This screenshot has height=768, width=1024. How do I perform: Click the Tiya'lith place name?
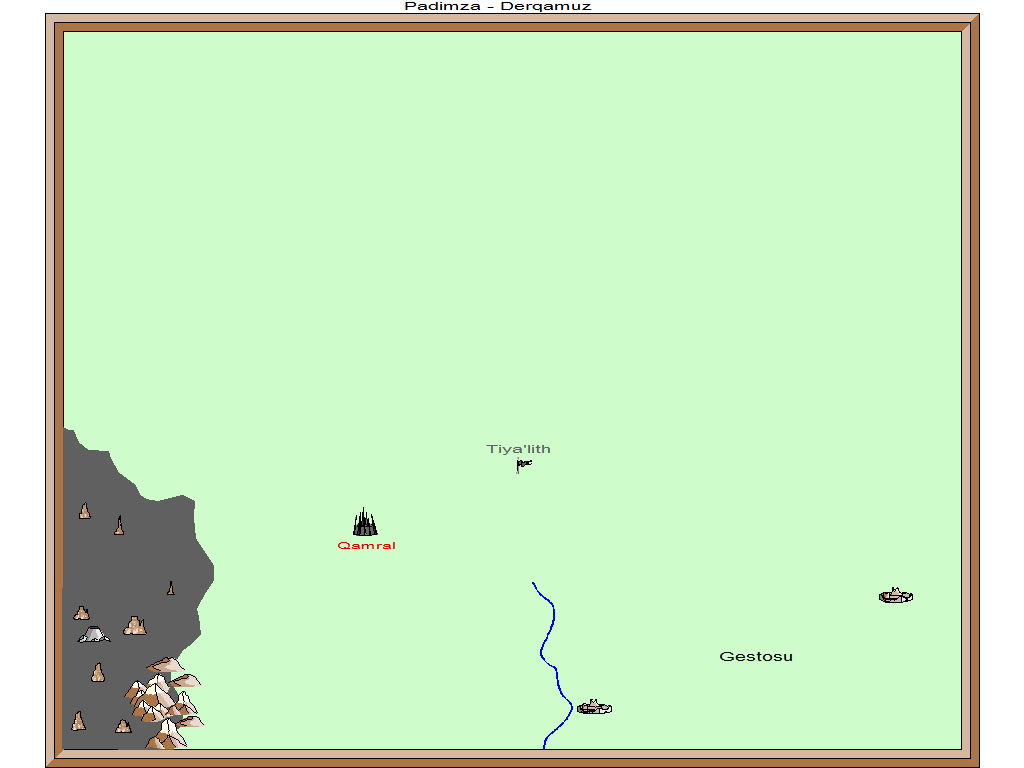pyautogui.click(x=519, y=449)
